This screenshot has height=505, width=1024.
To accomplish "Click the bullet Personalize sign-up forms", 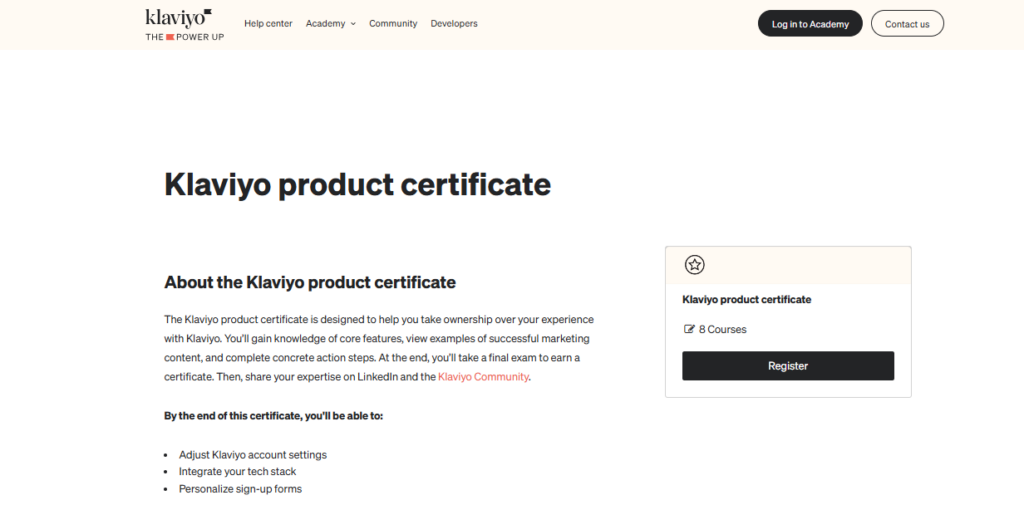I will point(240,489).
